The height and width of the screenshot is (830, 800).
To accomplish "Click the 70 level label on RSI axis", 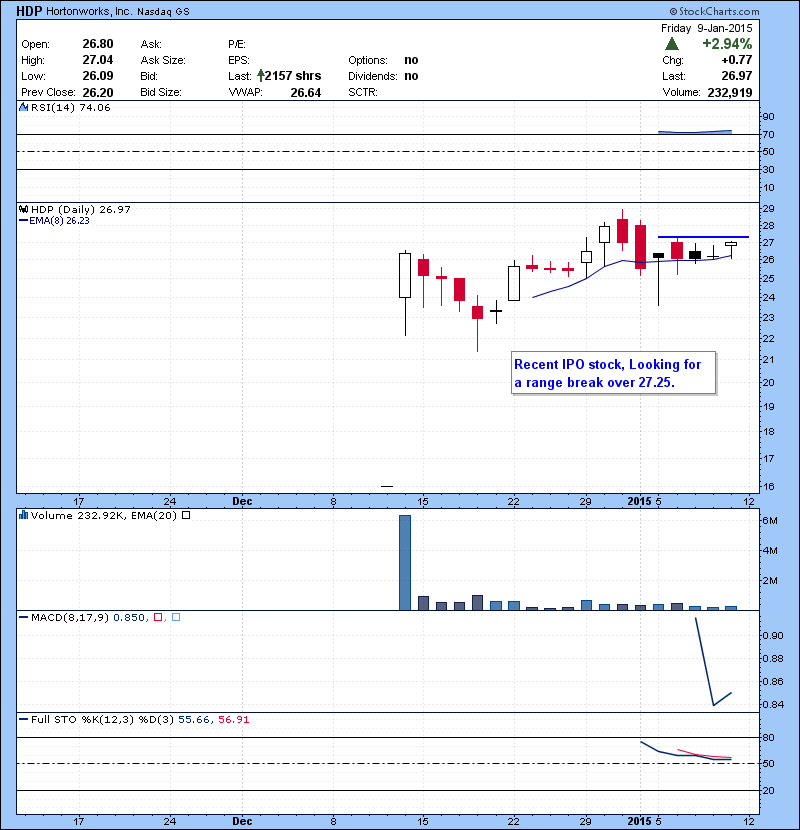I will point(768,134).
